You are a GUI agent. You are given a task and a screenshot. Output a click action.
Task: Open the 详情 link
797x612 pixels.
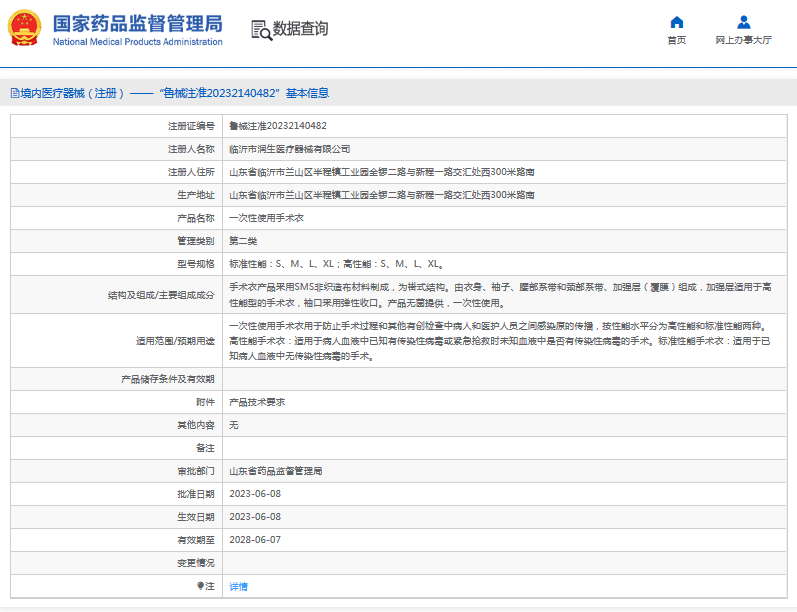[x=238, y=587]
